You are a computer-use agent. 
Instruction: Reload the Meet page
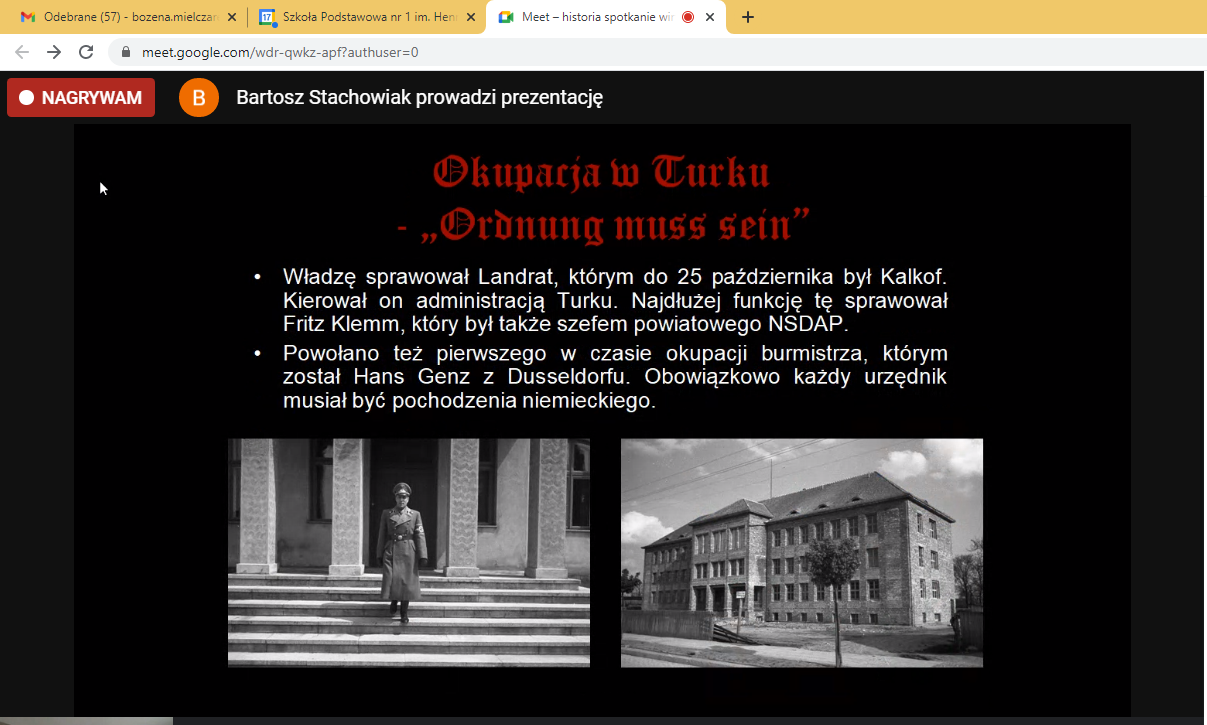tap(86, 52)
